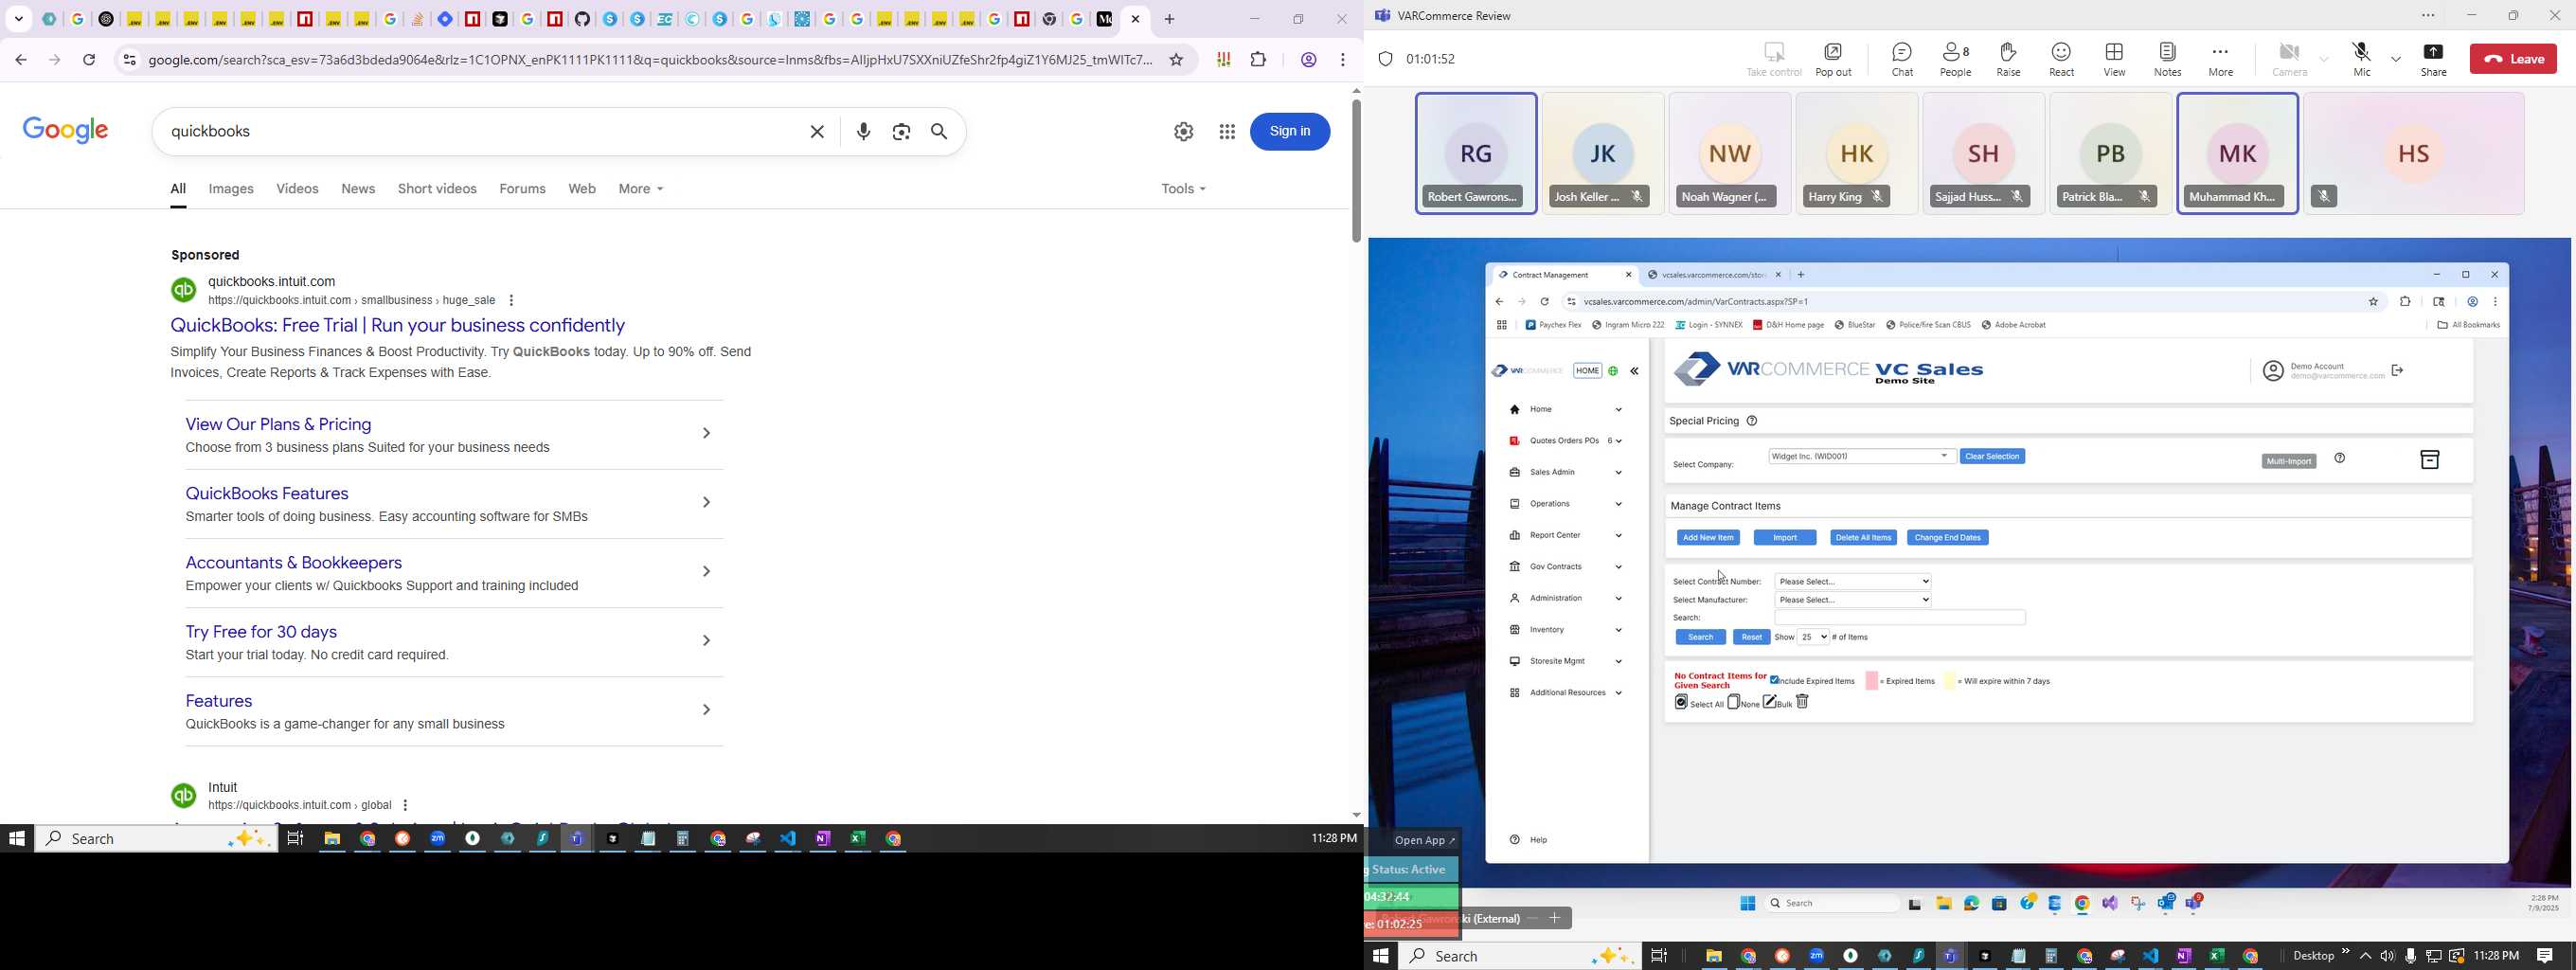
Task: Open the Select Company dropdown
Action: (x=1862, y=456)
